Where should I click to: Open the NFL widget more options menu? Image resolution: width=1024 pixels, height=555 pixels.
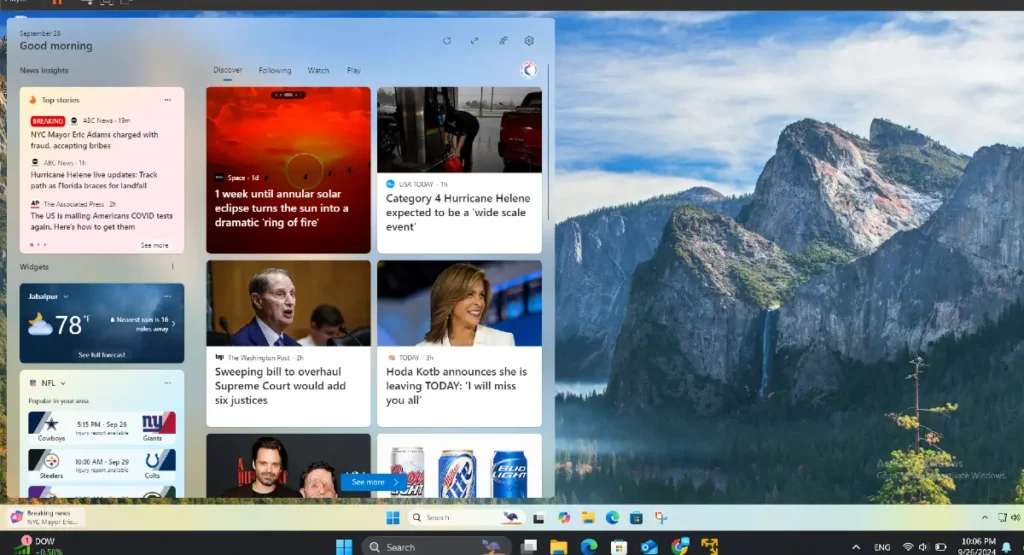coord(168,383)
